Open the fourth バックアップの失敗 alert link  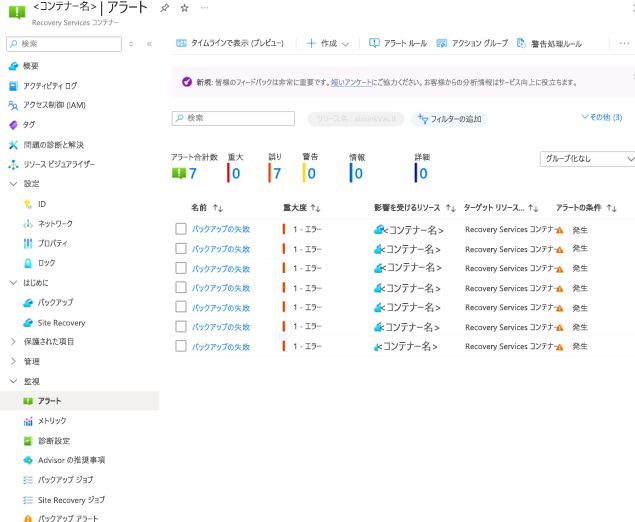[221, 288]
